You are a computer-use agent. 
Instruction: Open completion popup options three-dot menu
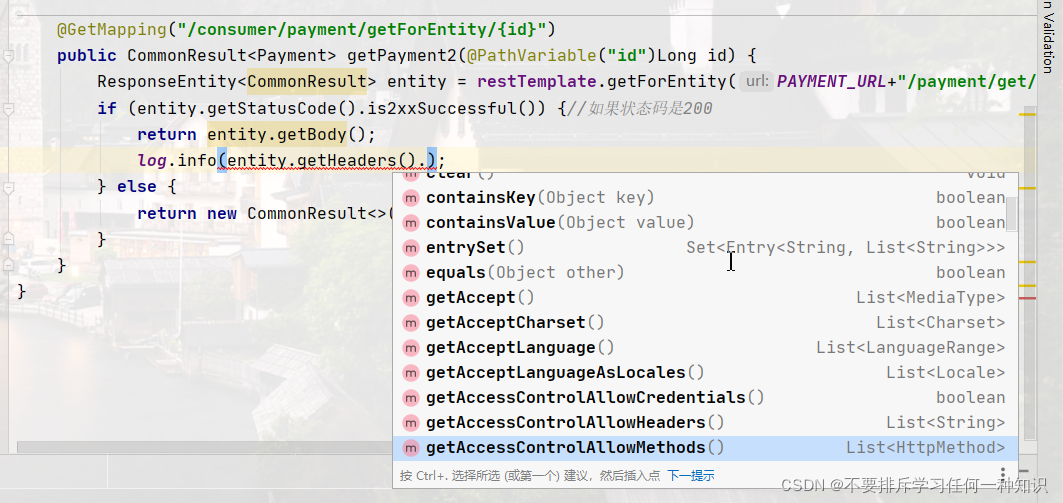1002,474
